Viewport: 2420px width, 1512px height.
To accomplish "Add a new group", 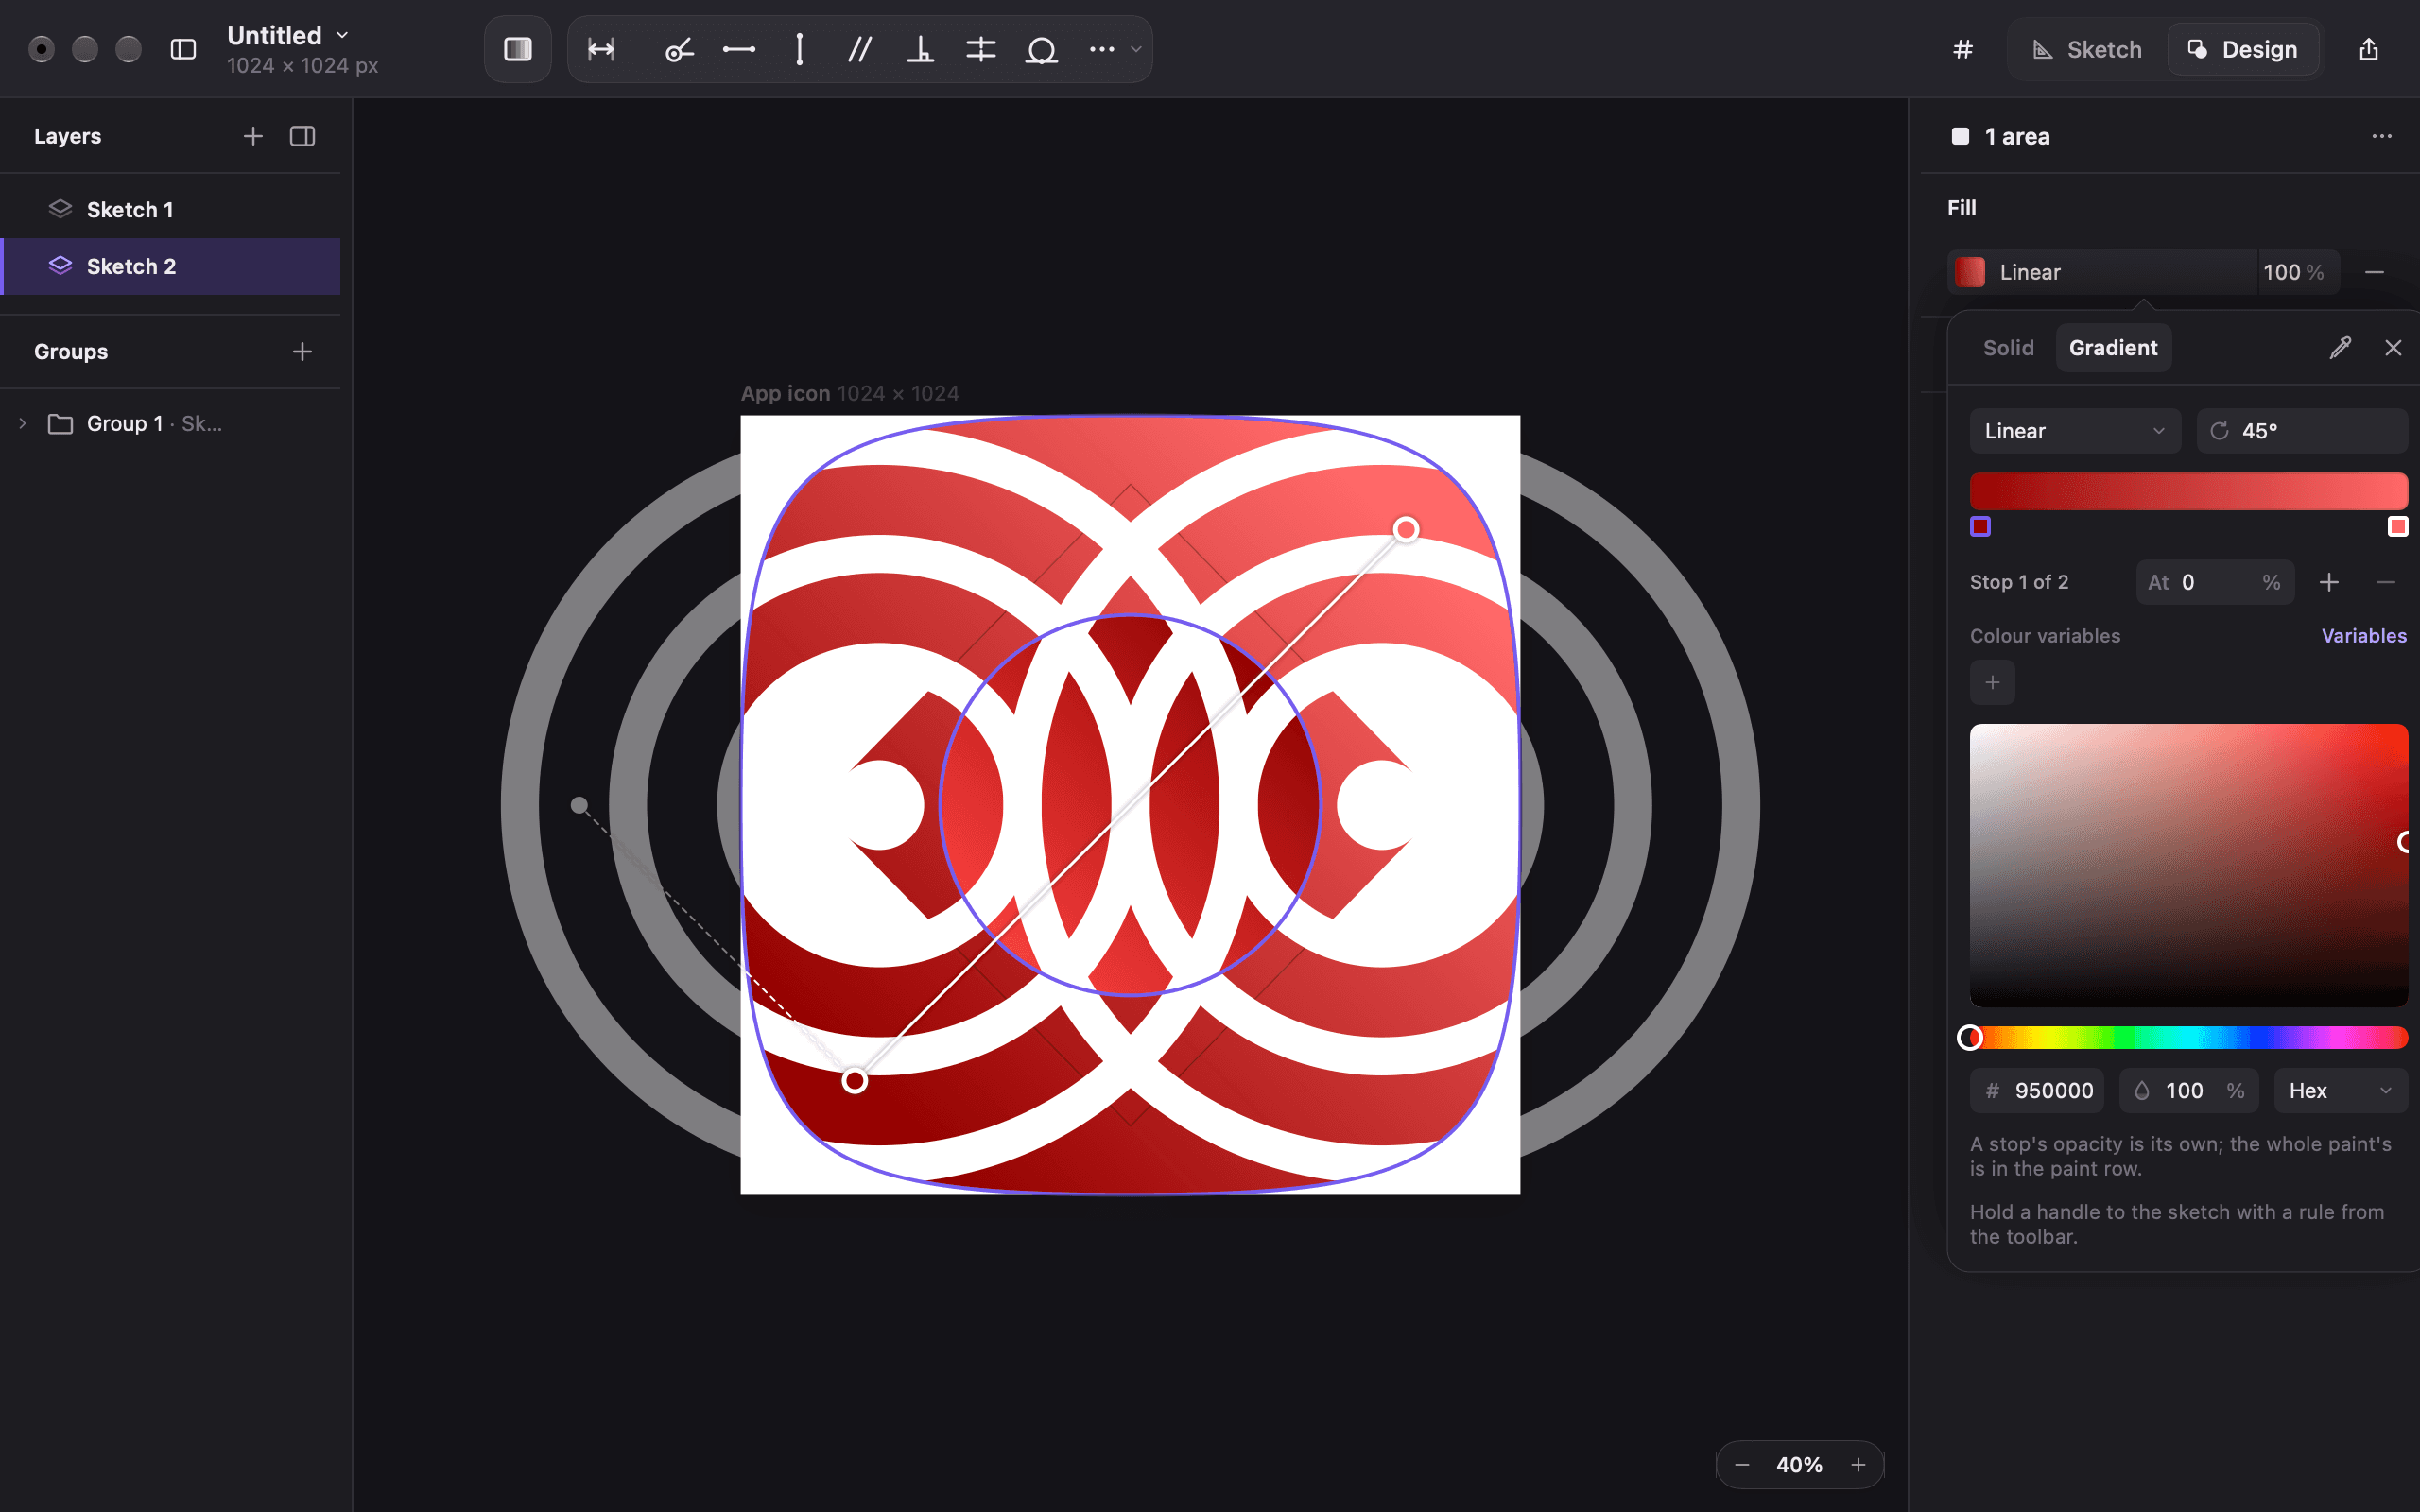I will [302, 351].
